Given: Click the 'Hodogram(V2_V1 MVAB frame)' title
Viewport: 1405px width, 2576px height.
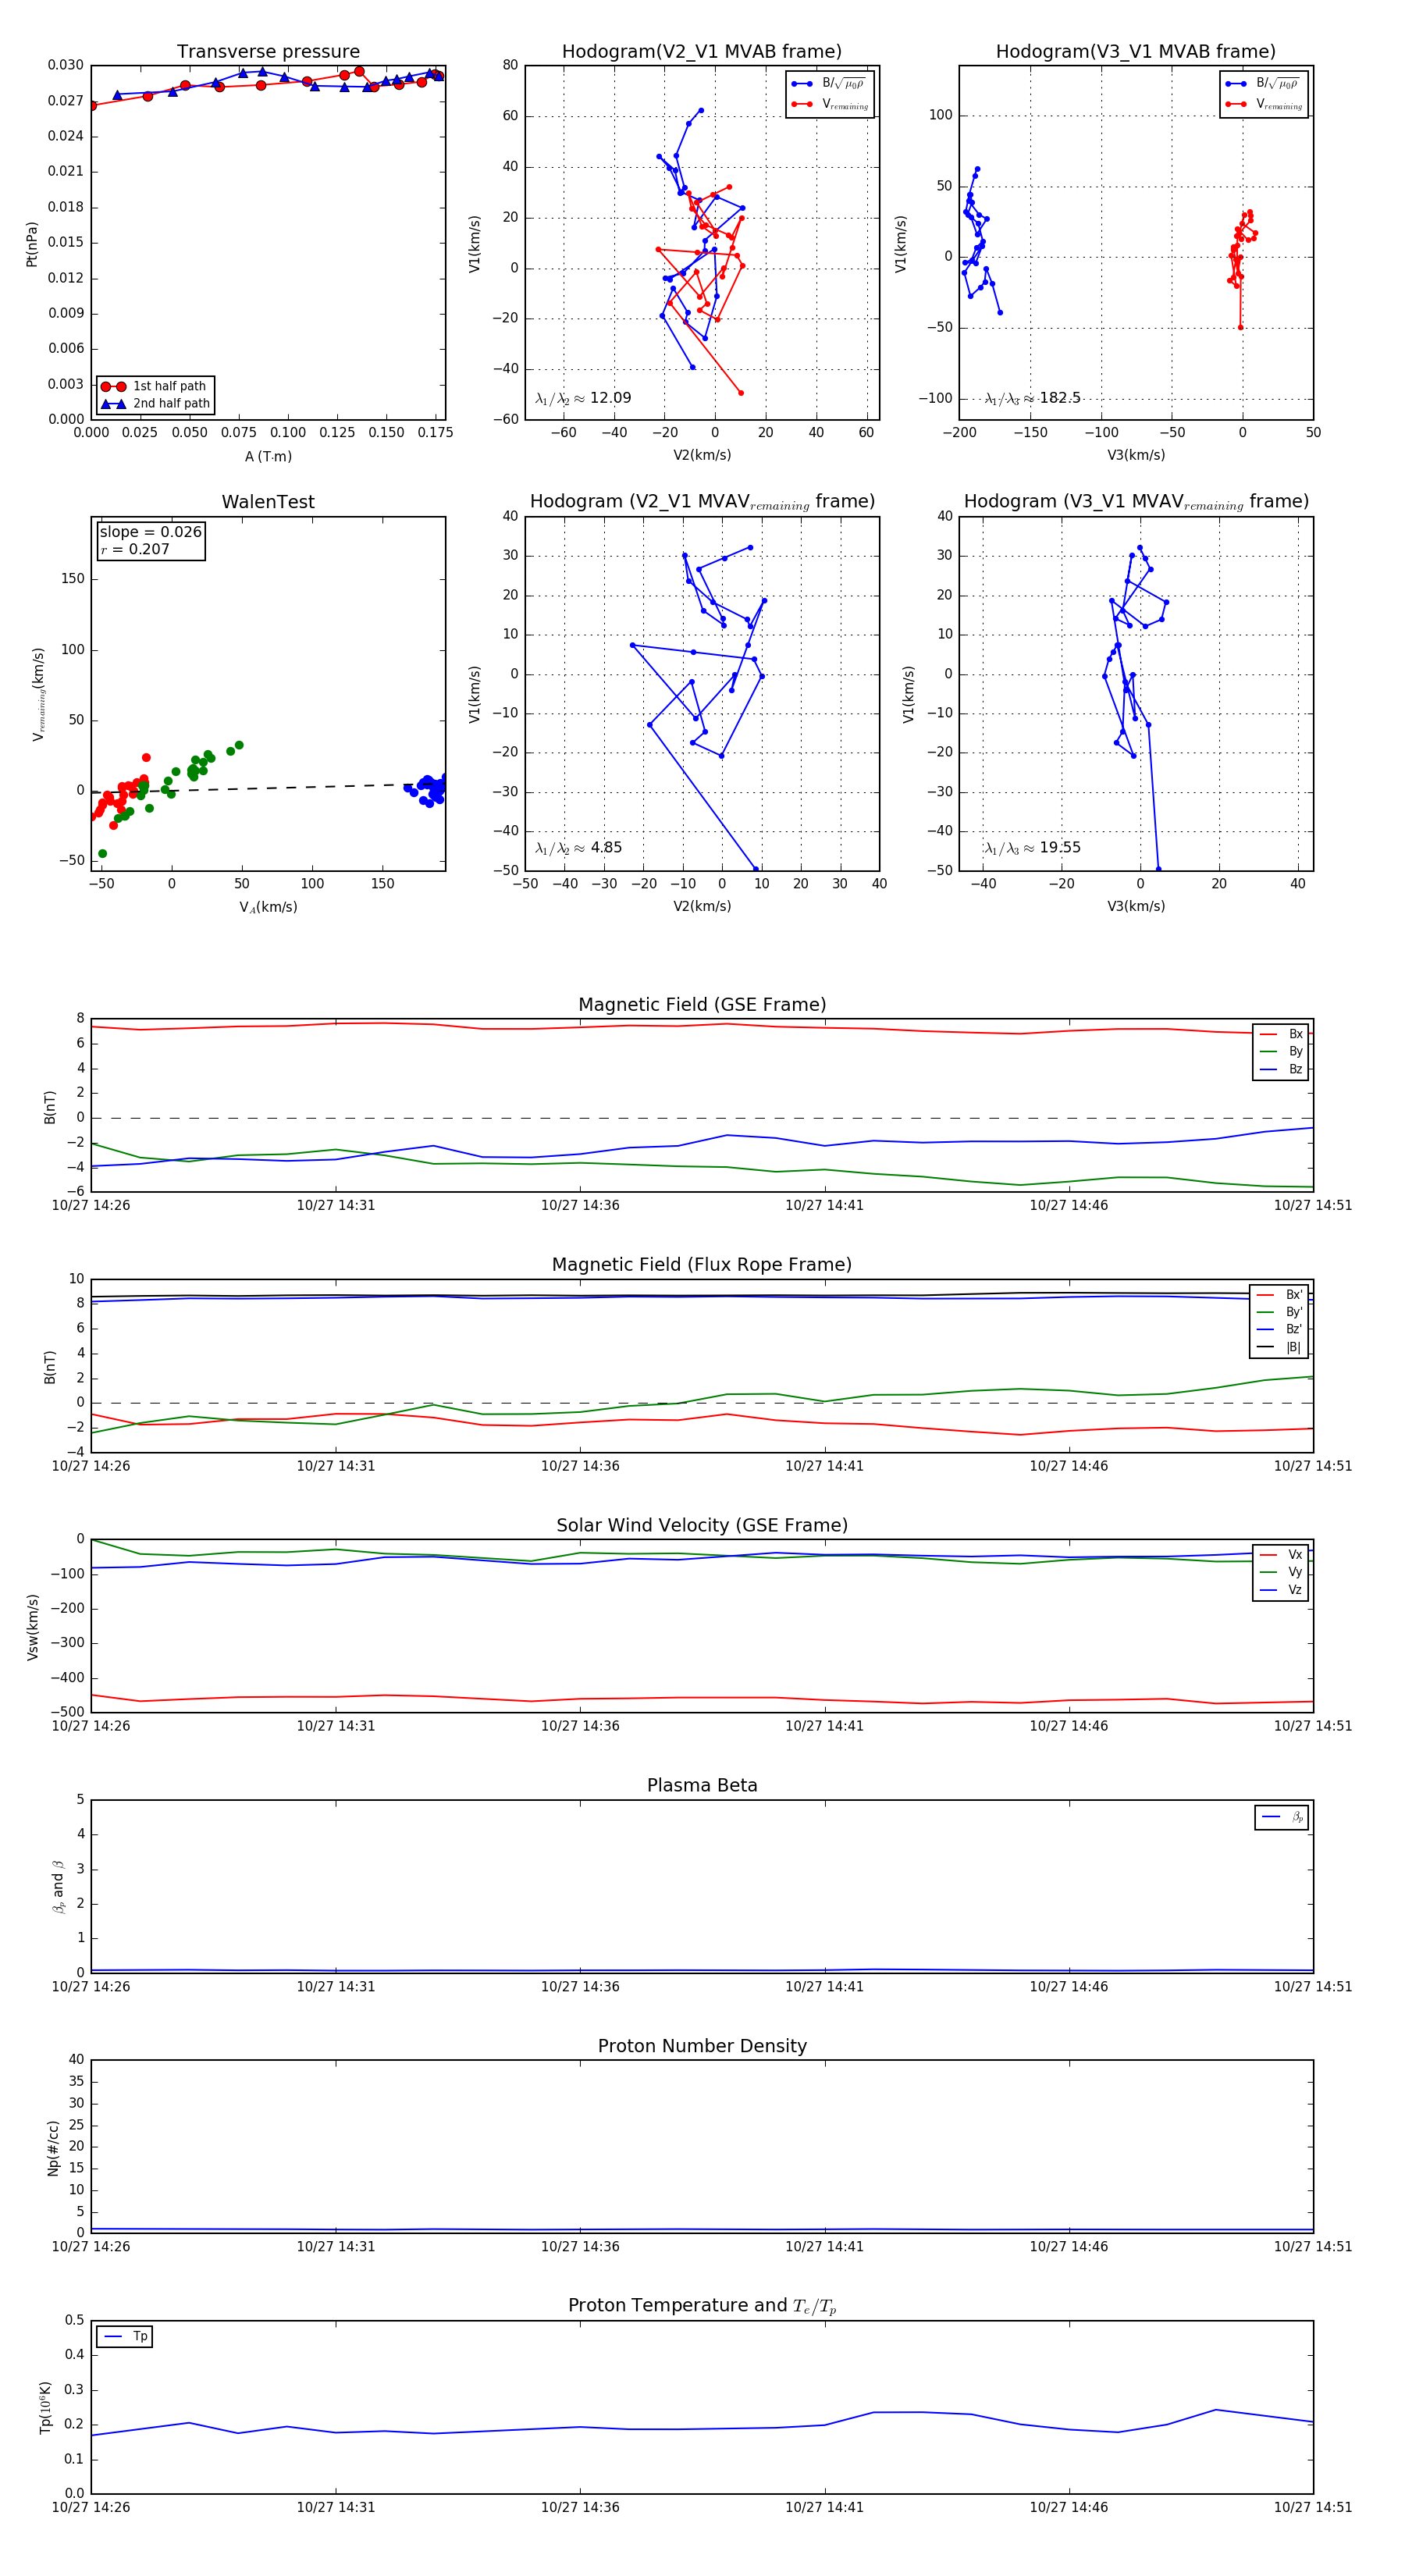Looking at the screenshot, I should point(702,52).
